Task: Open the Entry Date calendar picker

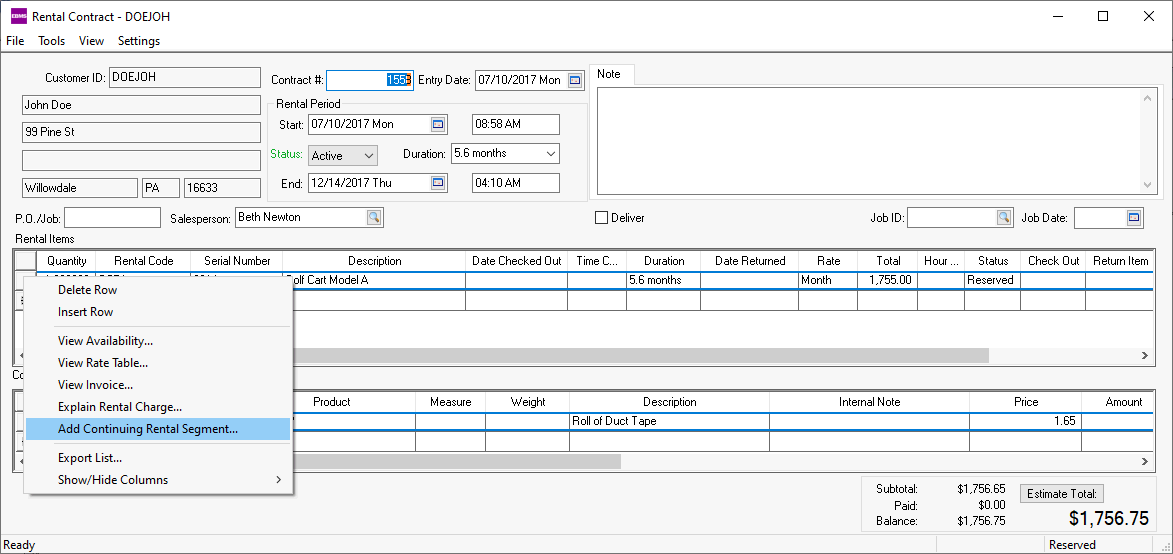Action: (x=575, y=80)
